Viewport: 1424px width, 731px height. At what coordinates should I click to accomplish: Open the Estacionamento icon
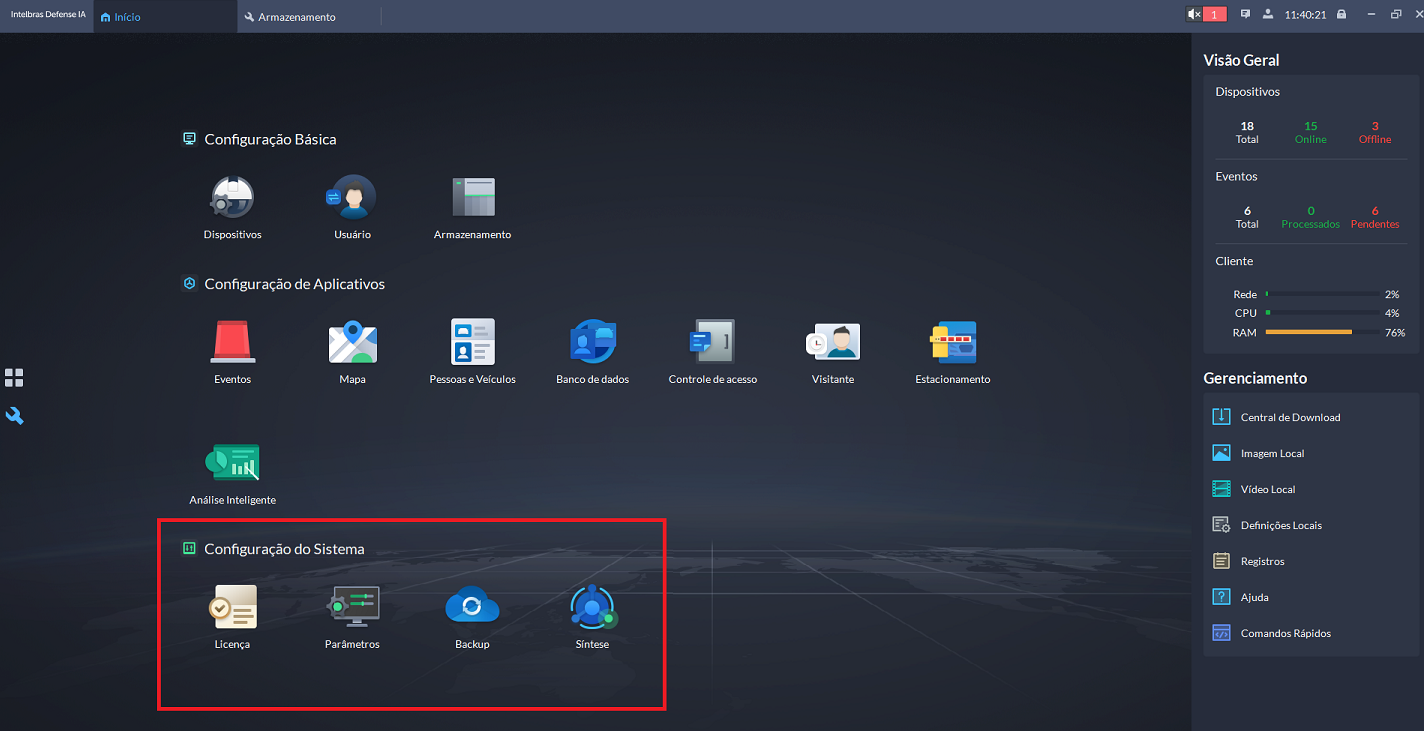point(953,342)
